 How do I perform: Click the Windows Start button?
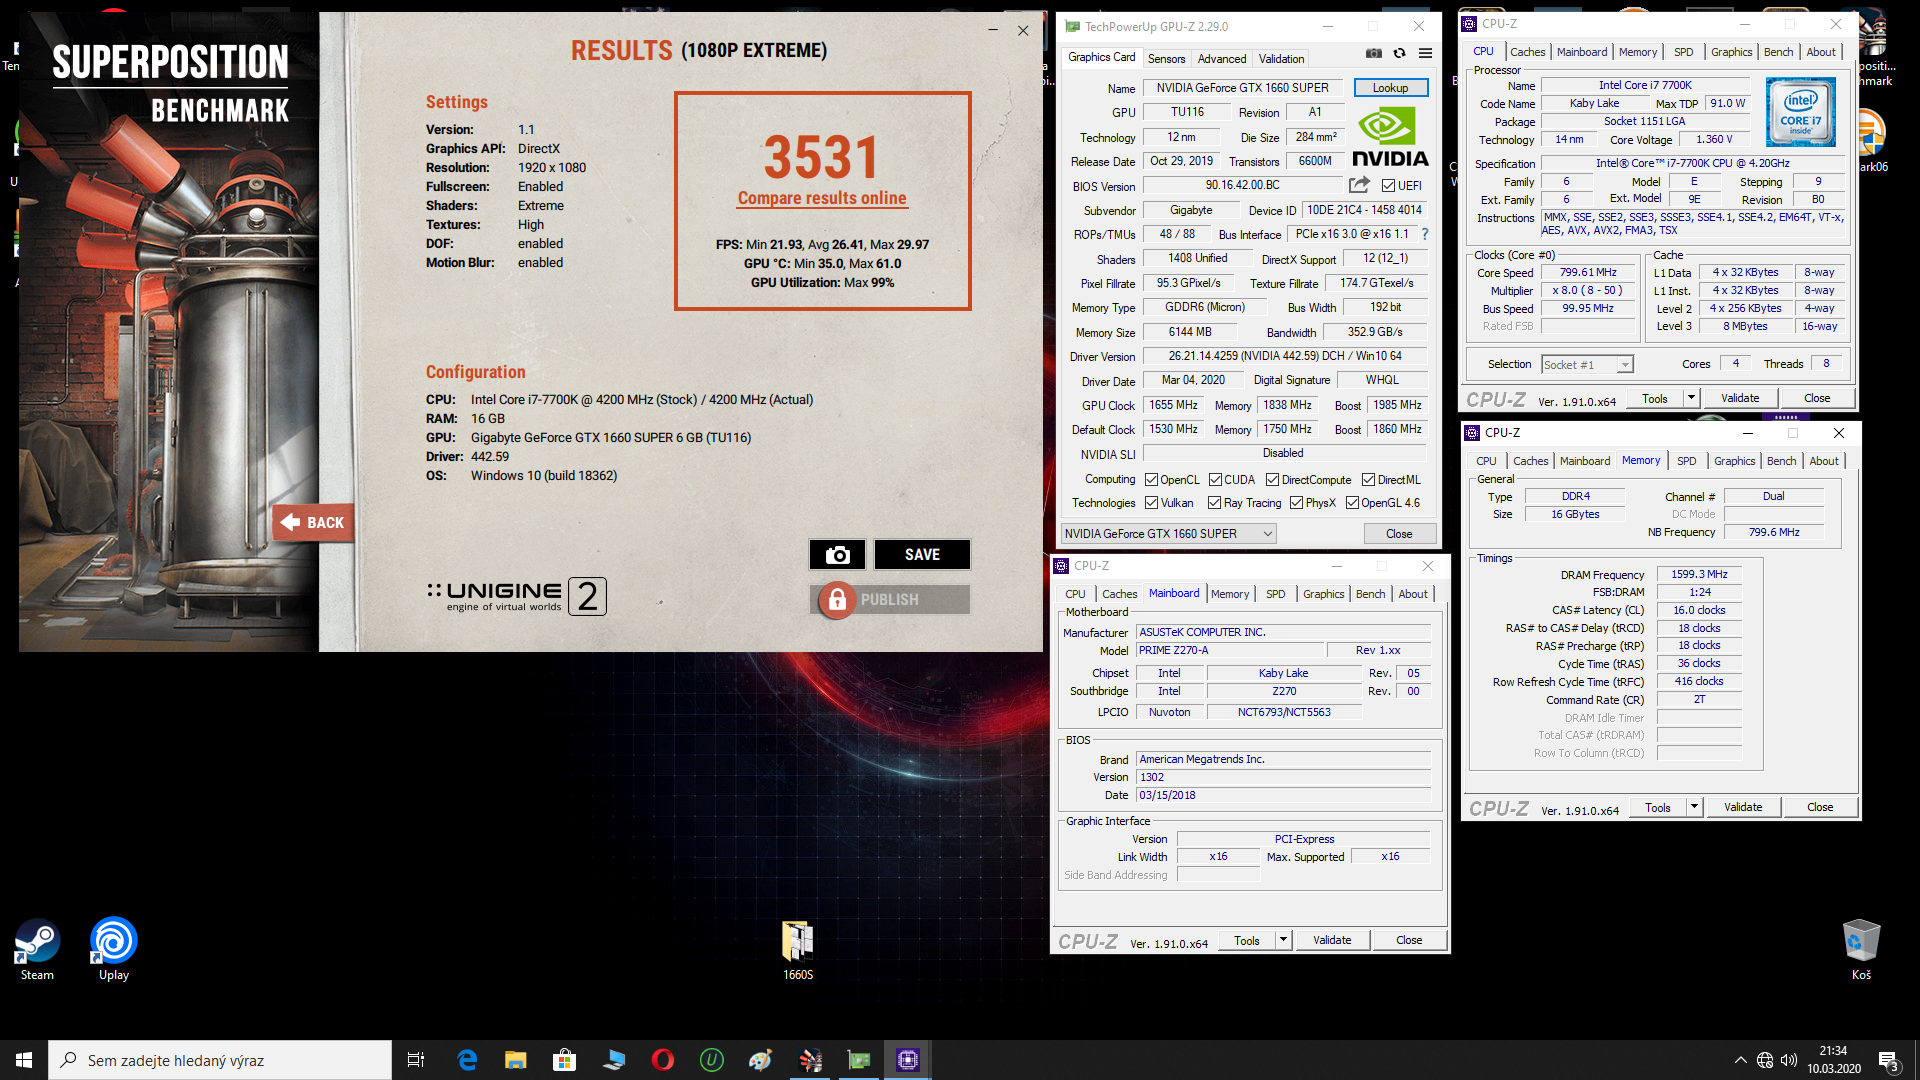pos(24,1060)
